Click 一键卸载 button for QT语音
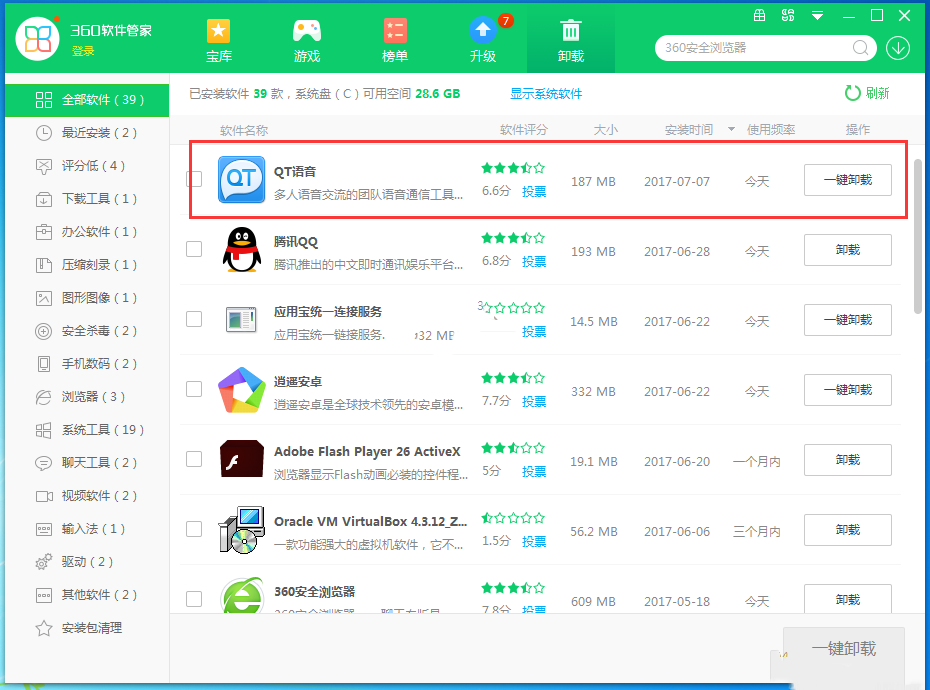 (847, 180)
